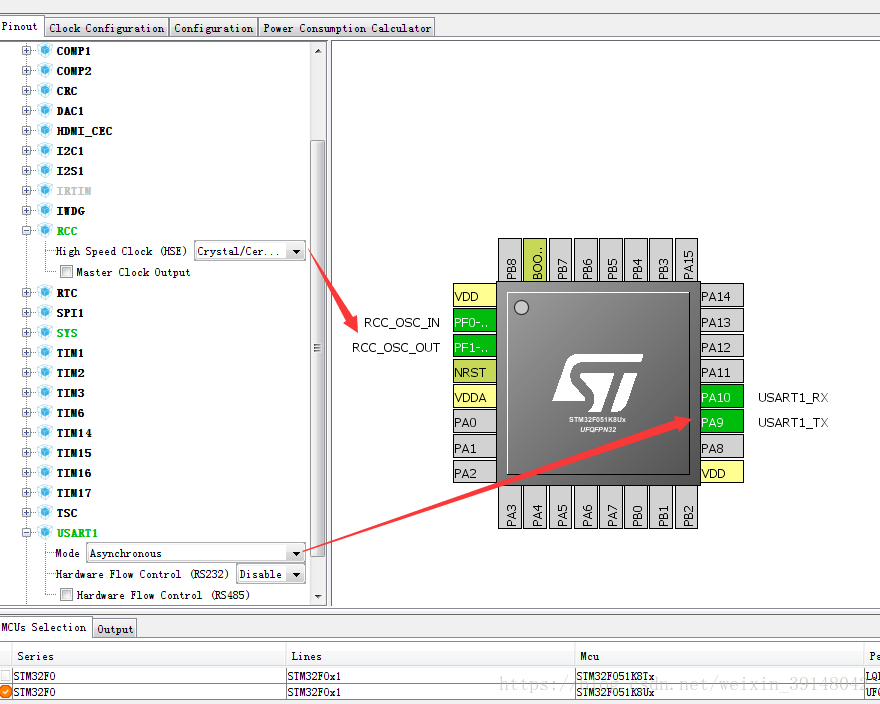Click the RTC peripheral cube icon
880x704 pixels.
pyautogui.click(x=45, y=292)
